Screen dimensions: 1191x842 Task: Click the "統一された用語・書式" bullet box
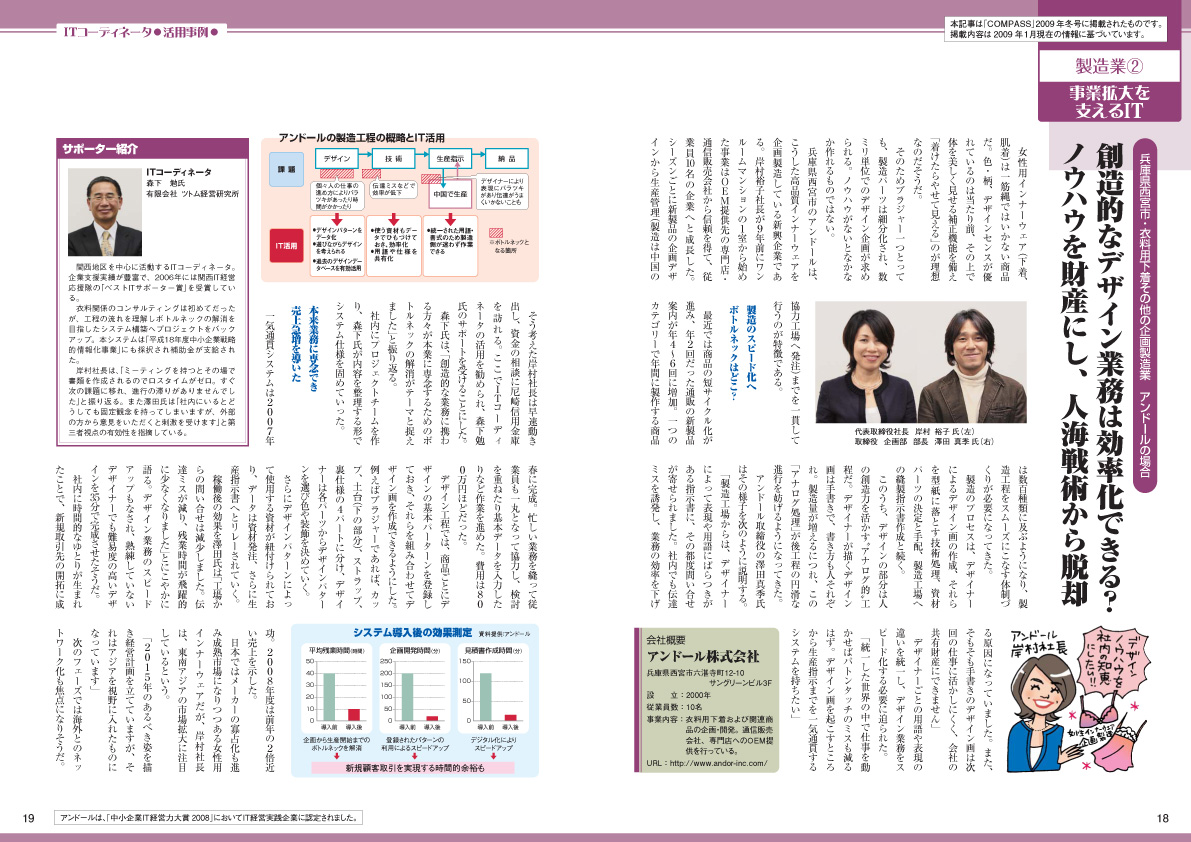[x=450, y=246]
